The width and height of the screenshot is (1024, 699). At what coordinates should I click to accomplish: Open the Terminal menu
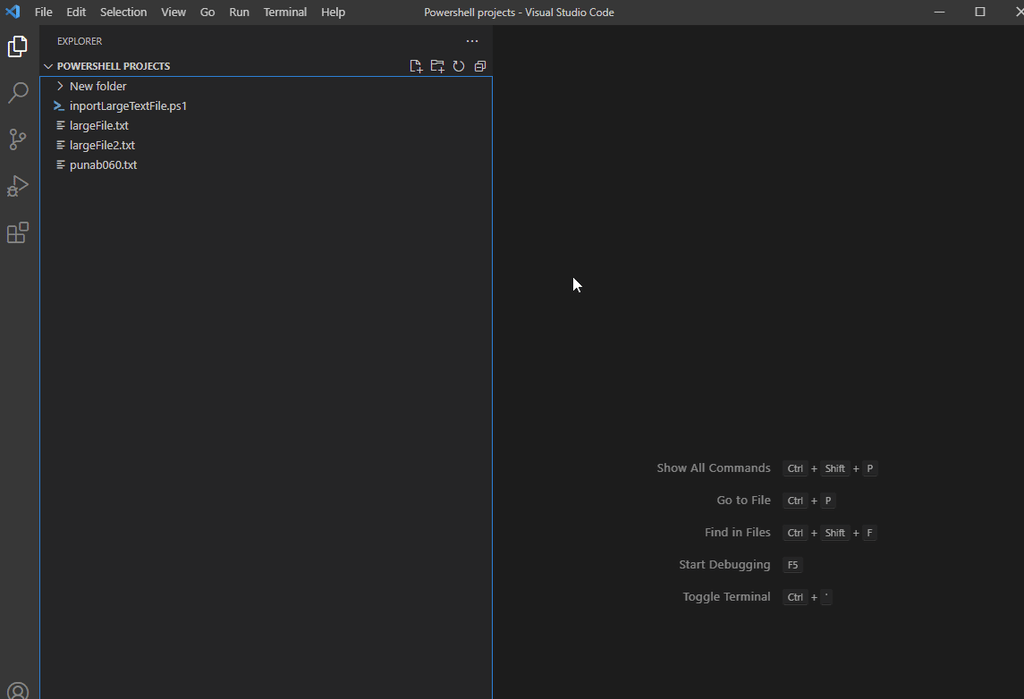click(285, 12)
